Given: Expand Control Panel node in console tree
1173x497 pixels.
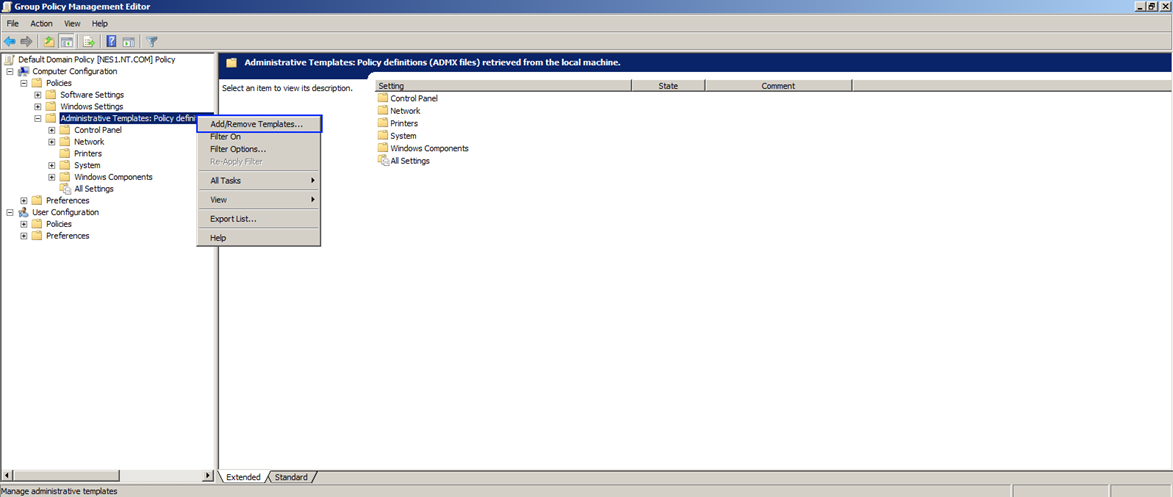Looking at the screenshot, I should pyautogui.click(x=52, y=130).
